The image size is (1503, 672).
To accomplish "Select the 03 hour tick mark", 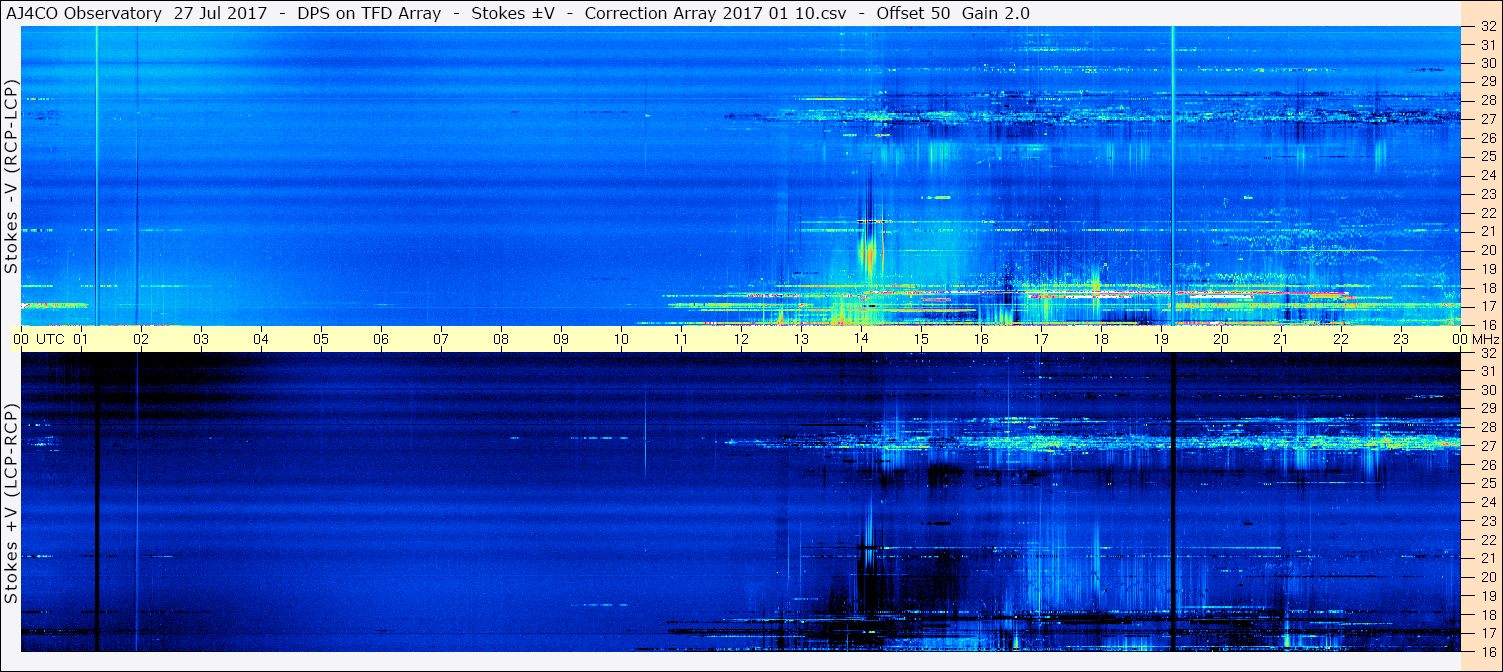I will point(201,339).
